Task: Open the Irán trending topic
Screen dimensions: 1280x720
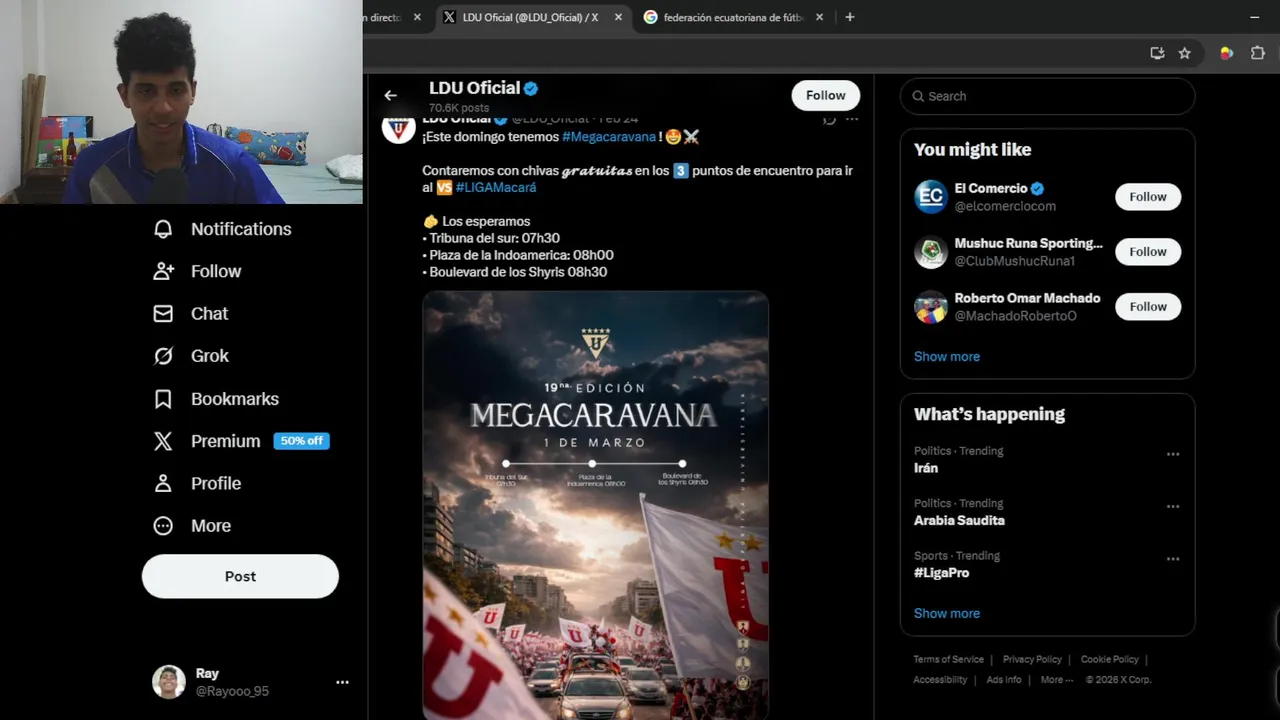Action: (x=926, y=468)
